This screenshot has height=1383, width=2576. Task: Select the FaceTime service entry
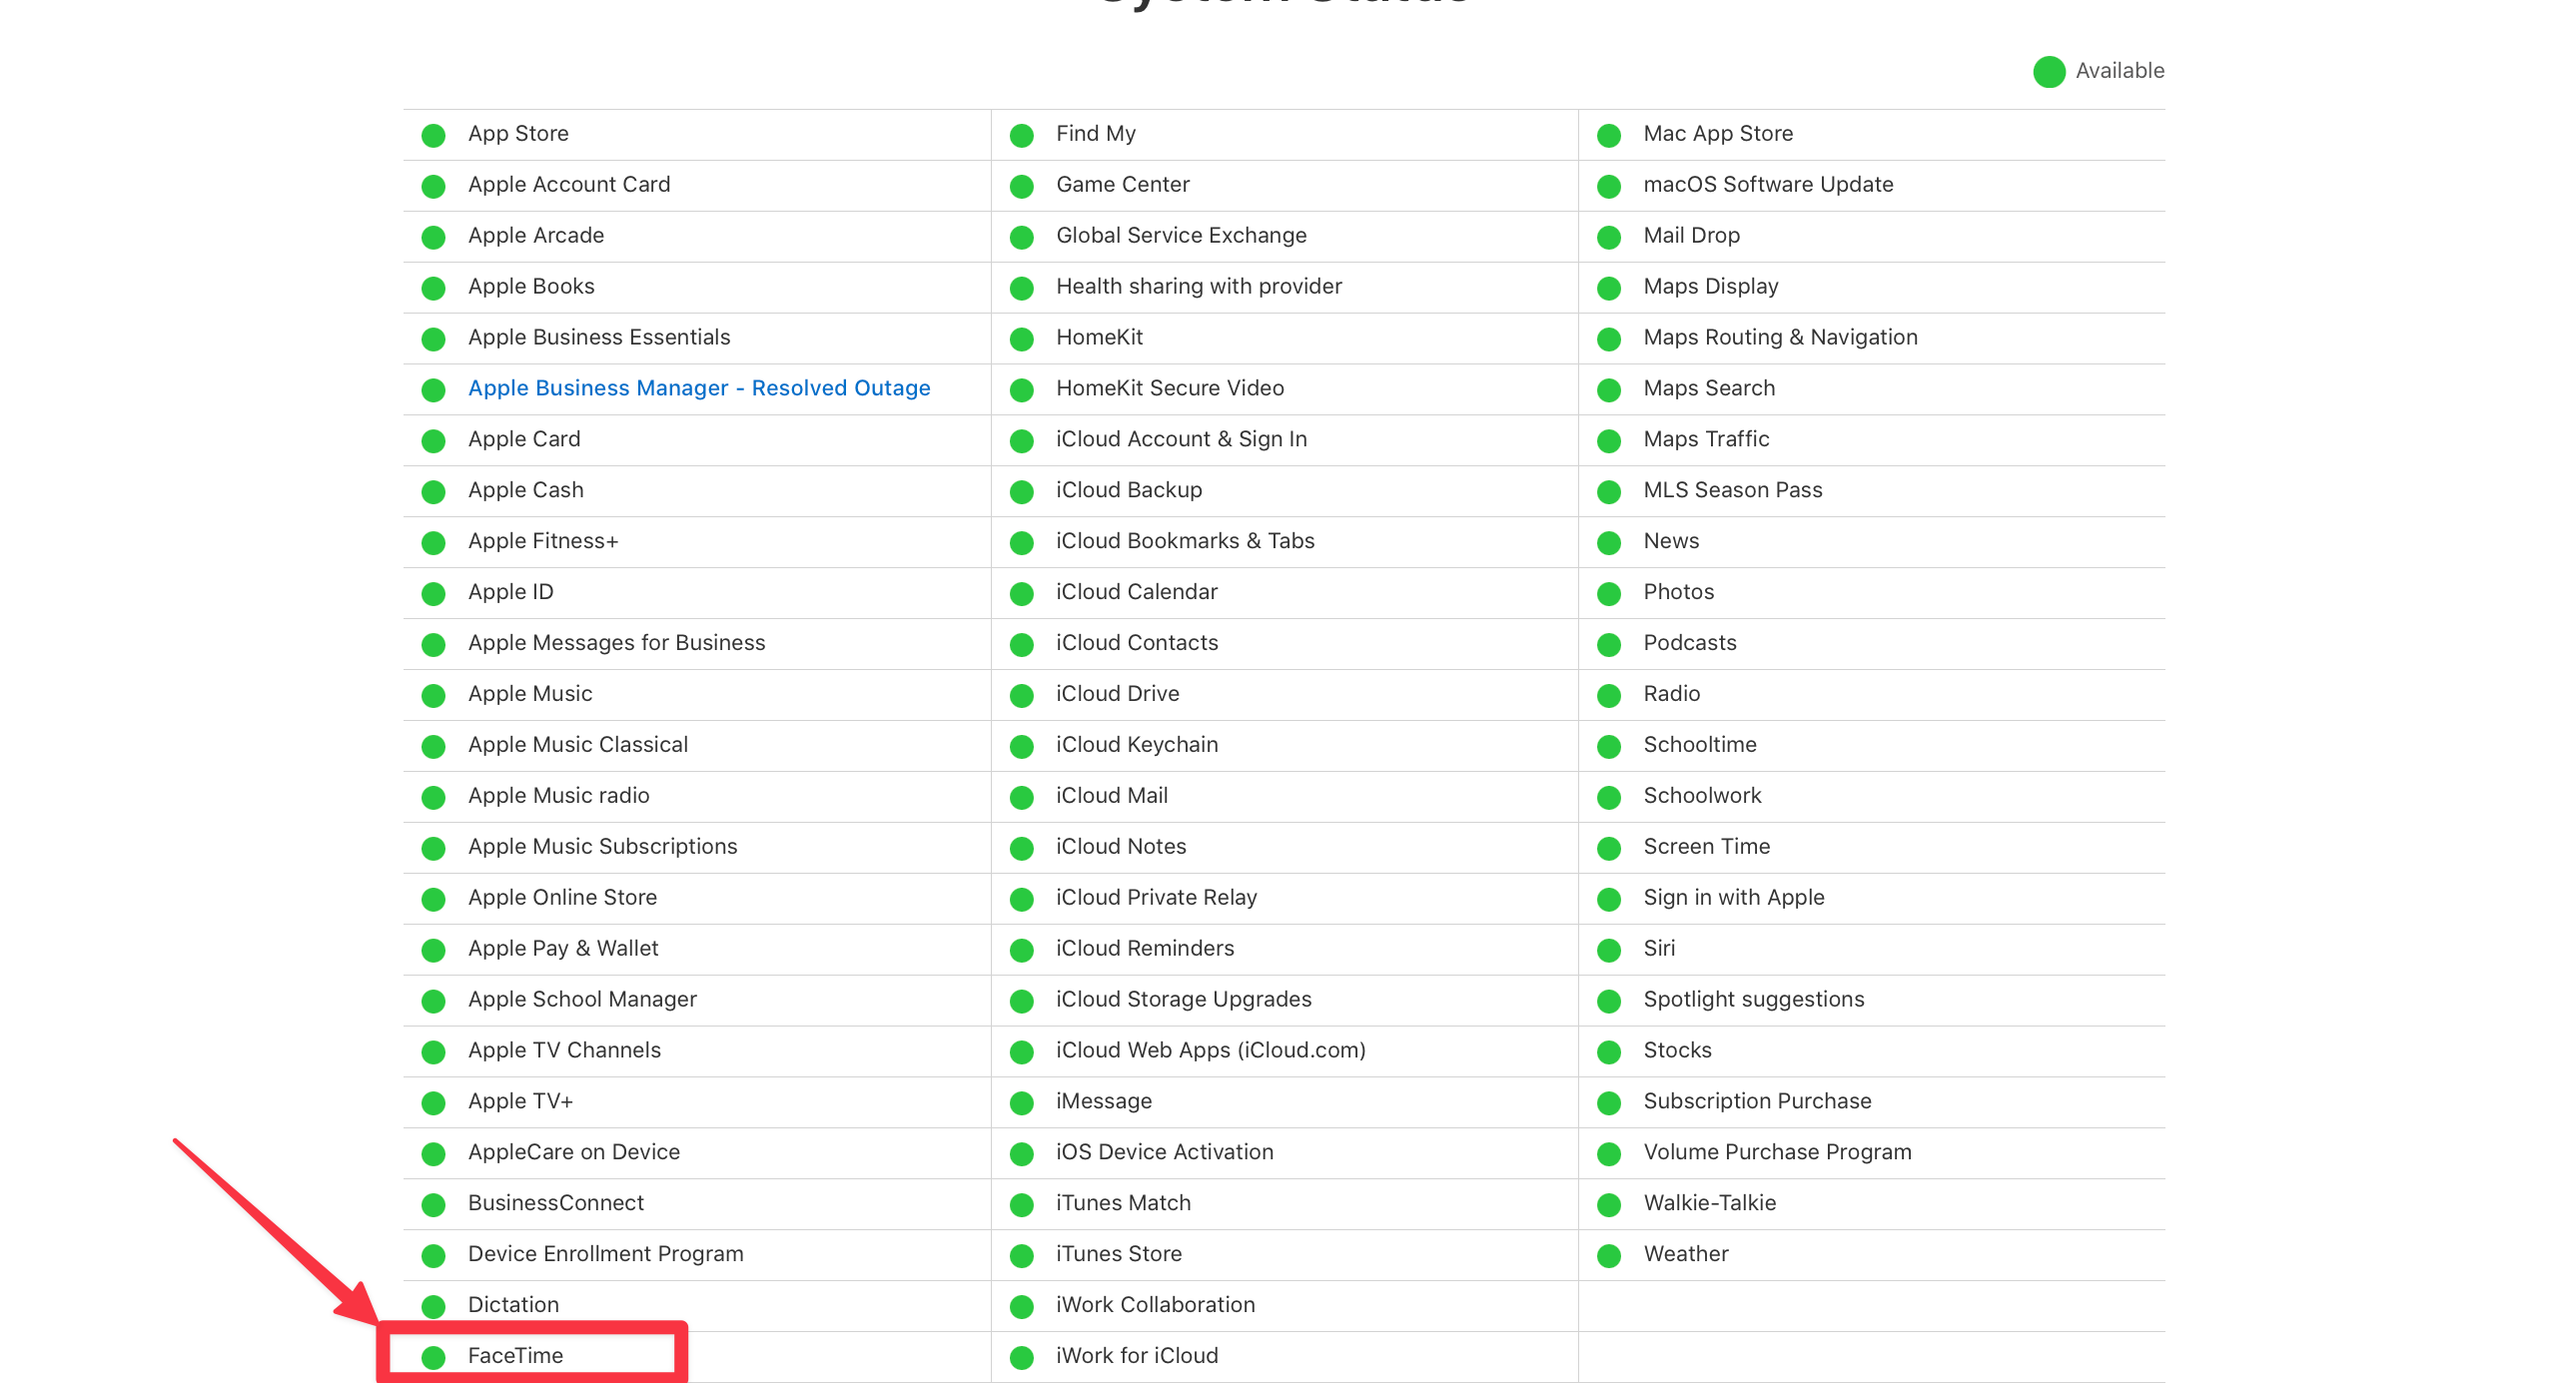(515, 1356)
